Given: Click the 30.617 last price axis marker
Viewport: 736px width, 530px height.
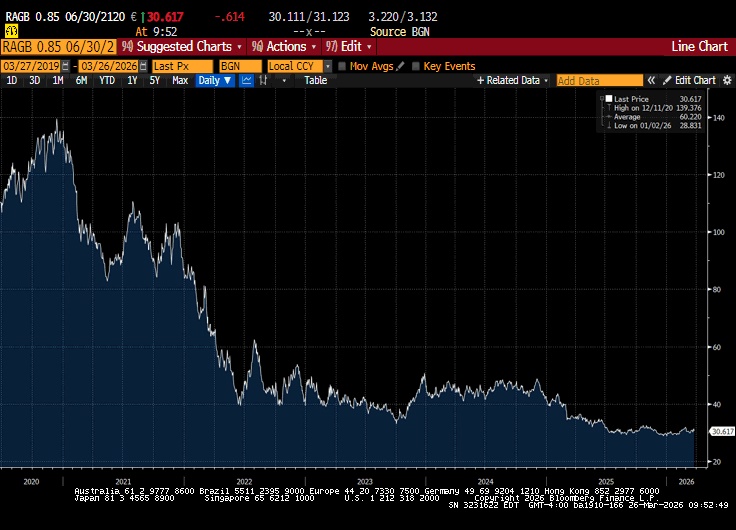Looking at the screenshot, I should coord(722,431).
